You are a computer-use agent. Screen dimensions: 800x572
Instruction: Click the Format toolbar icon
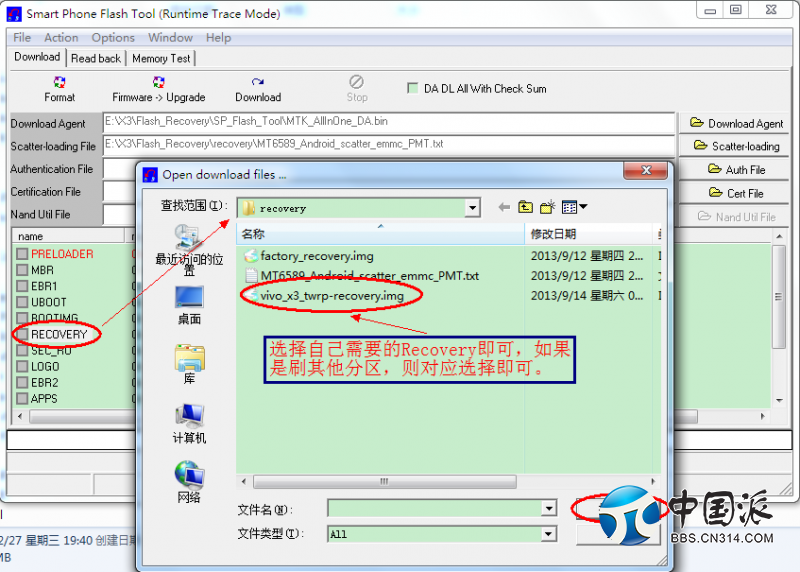click(x=59, y=82)
